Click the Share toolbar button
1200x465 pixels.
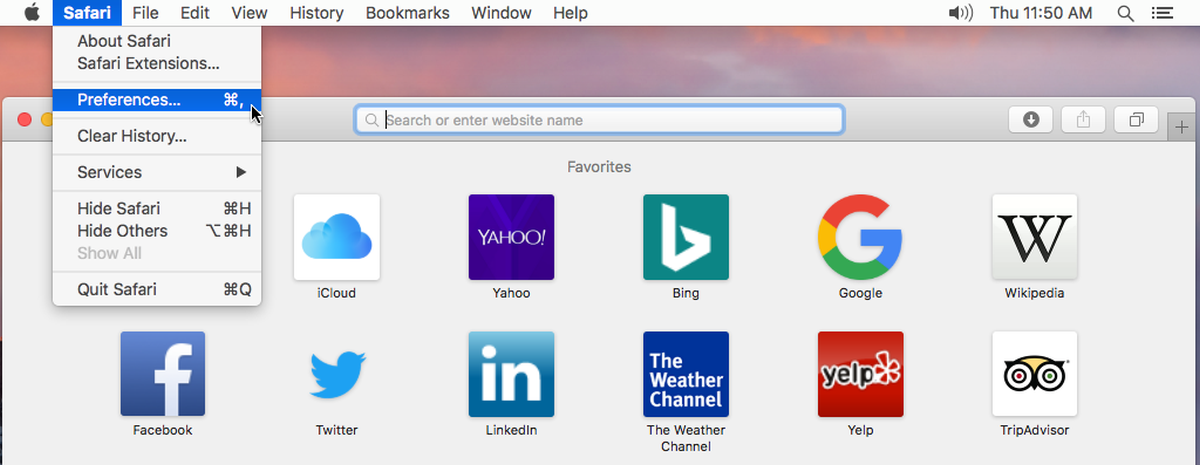tap(1083, 120)
